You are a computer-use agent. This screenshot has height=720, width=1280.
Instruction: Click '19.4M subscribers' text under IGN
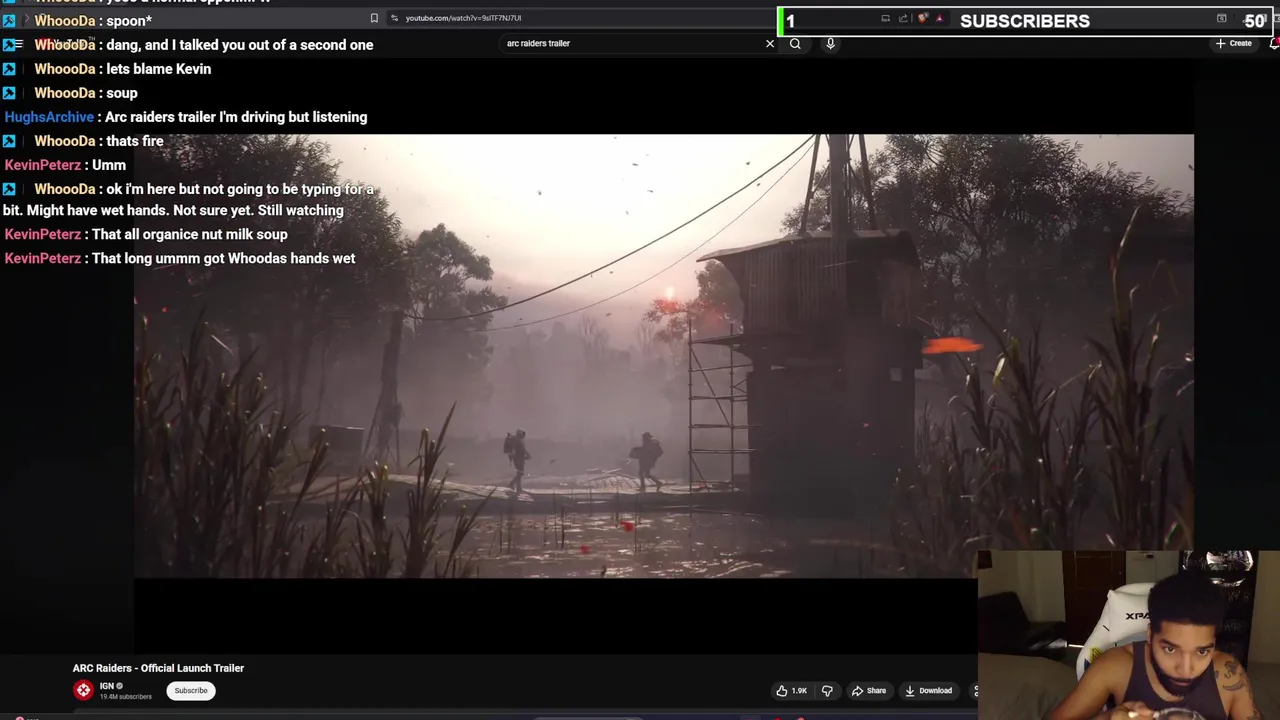point(125,696)
